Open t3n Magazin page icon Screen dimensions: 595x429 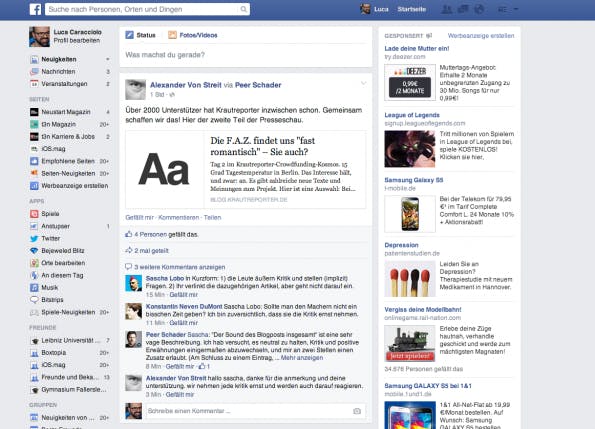(34, 124)
